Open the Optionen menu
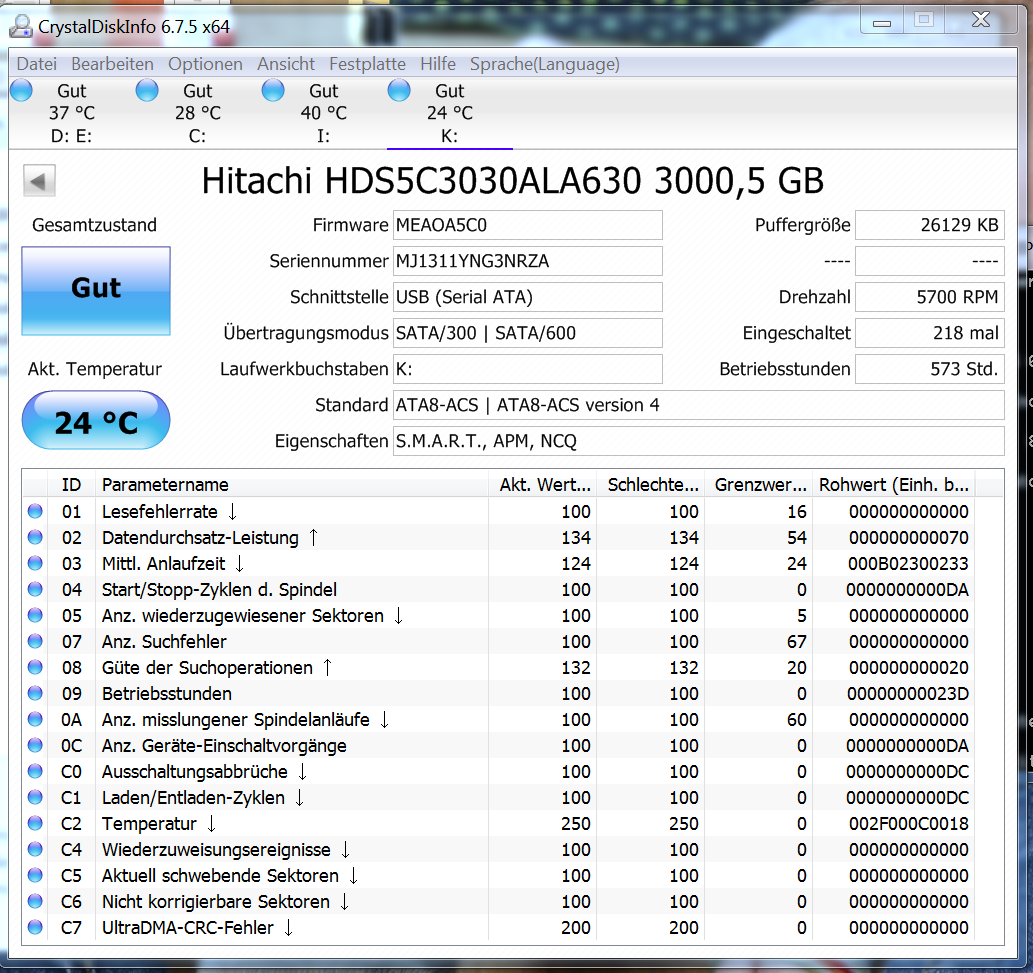The width and height of the screenshot is (1033, 973). (205, 64)
